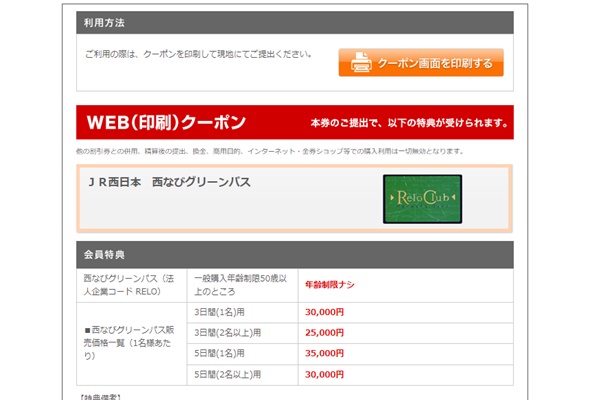
Task: Select the WEB(印刷)クーポン banner title
Action: coord(166,122)
